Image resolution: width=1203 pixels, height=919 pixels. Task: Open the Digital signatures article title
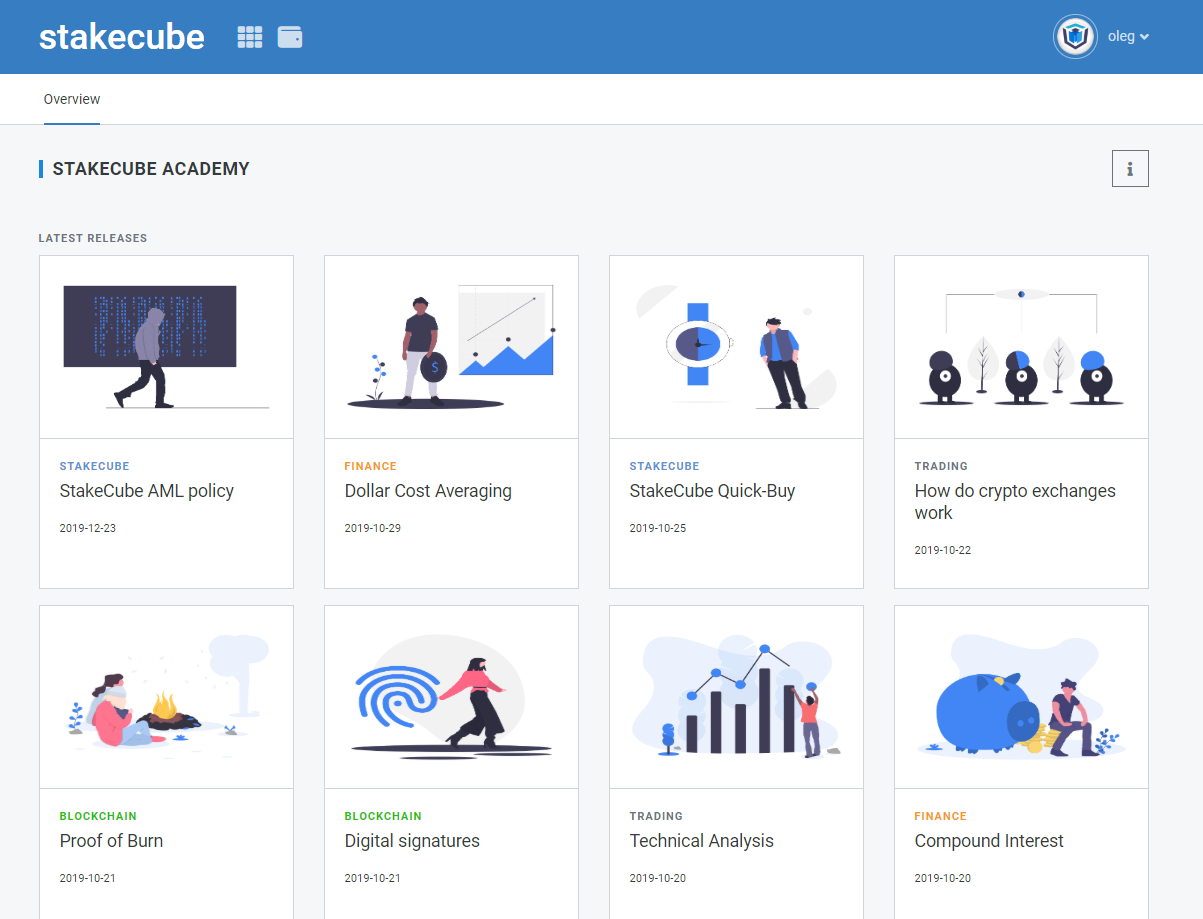412,841
